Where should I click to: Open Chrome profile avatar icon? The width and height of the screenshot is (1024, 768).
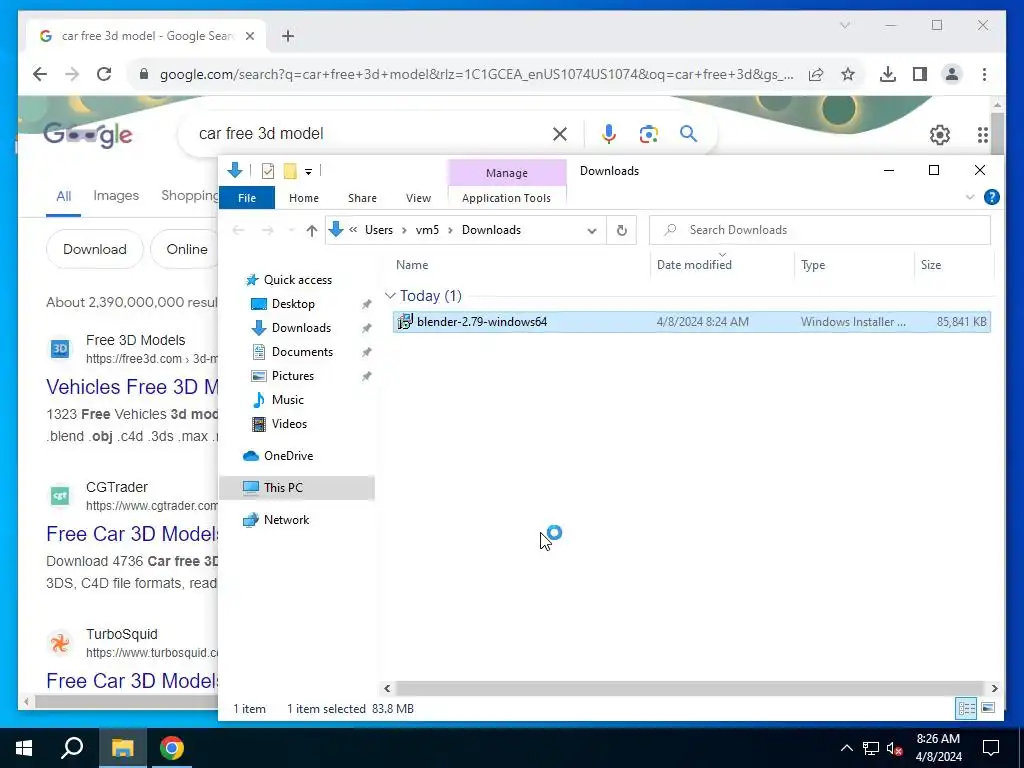952,74
